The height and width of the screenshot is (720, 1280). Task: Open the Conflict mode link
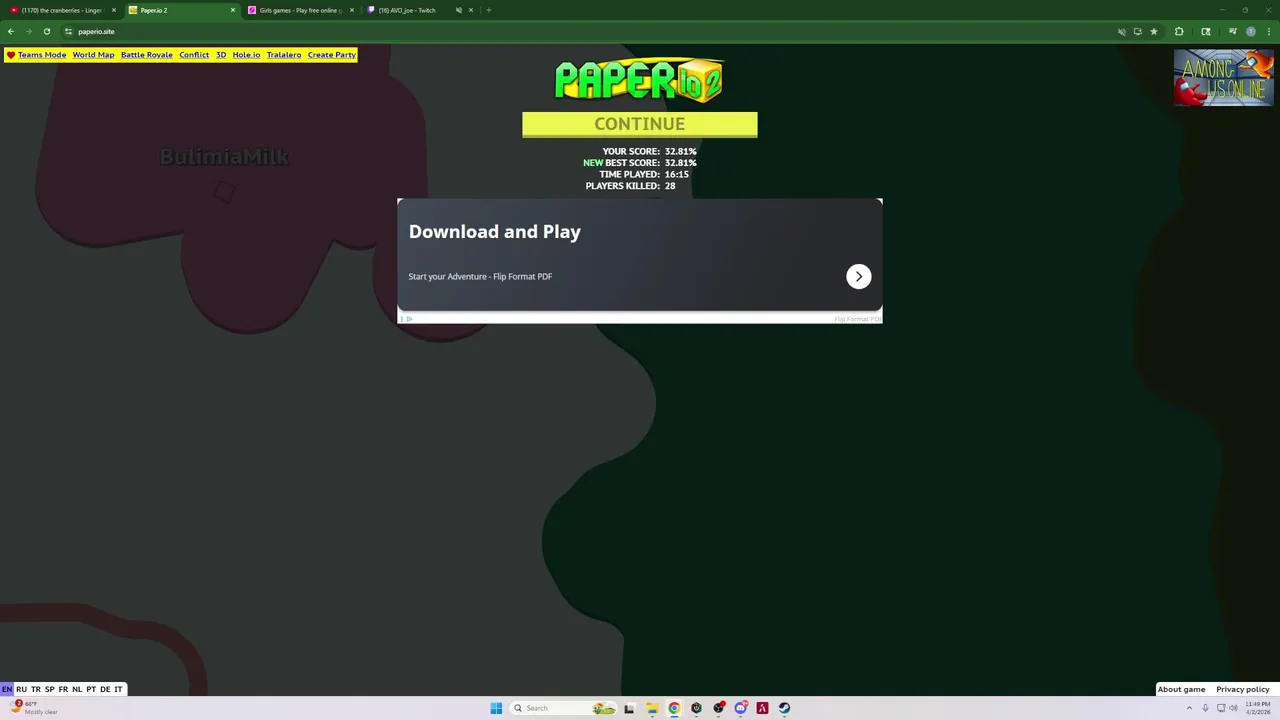coord(194,55)
